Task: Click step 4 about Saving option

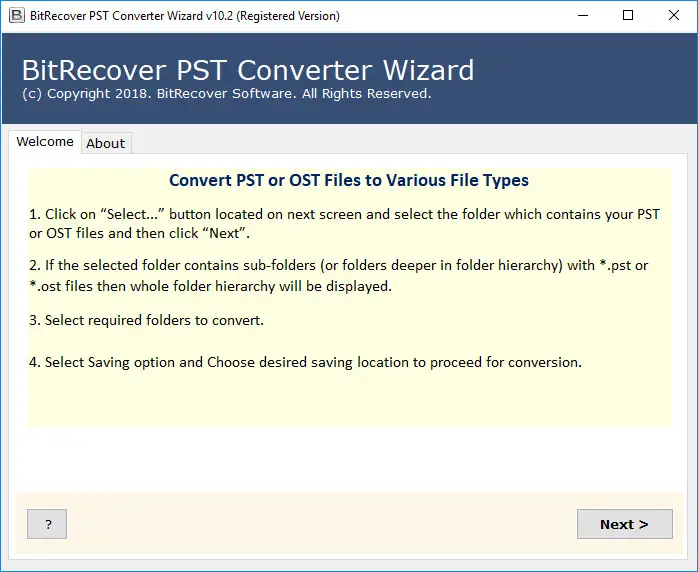Action: (x=305, y=362)
